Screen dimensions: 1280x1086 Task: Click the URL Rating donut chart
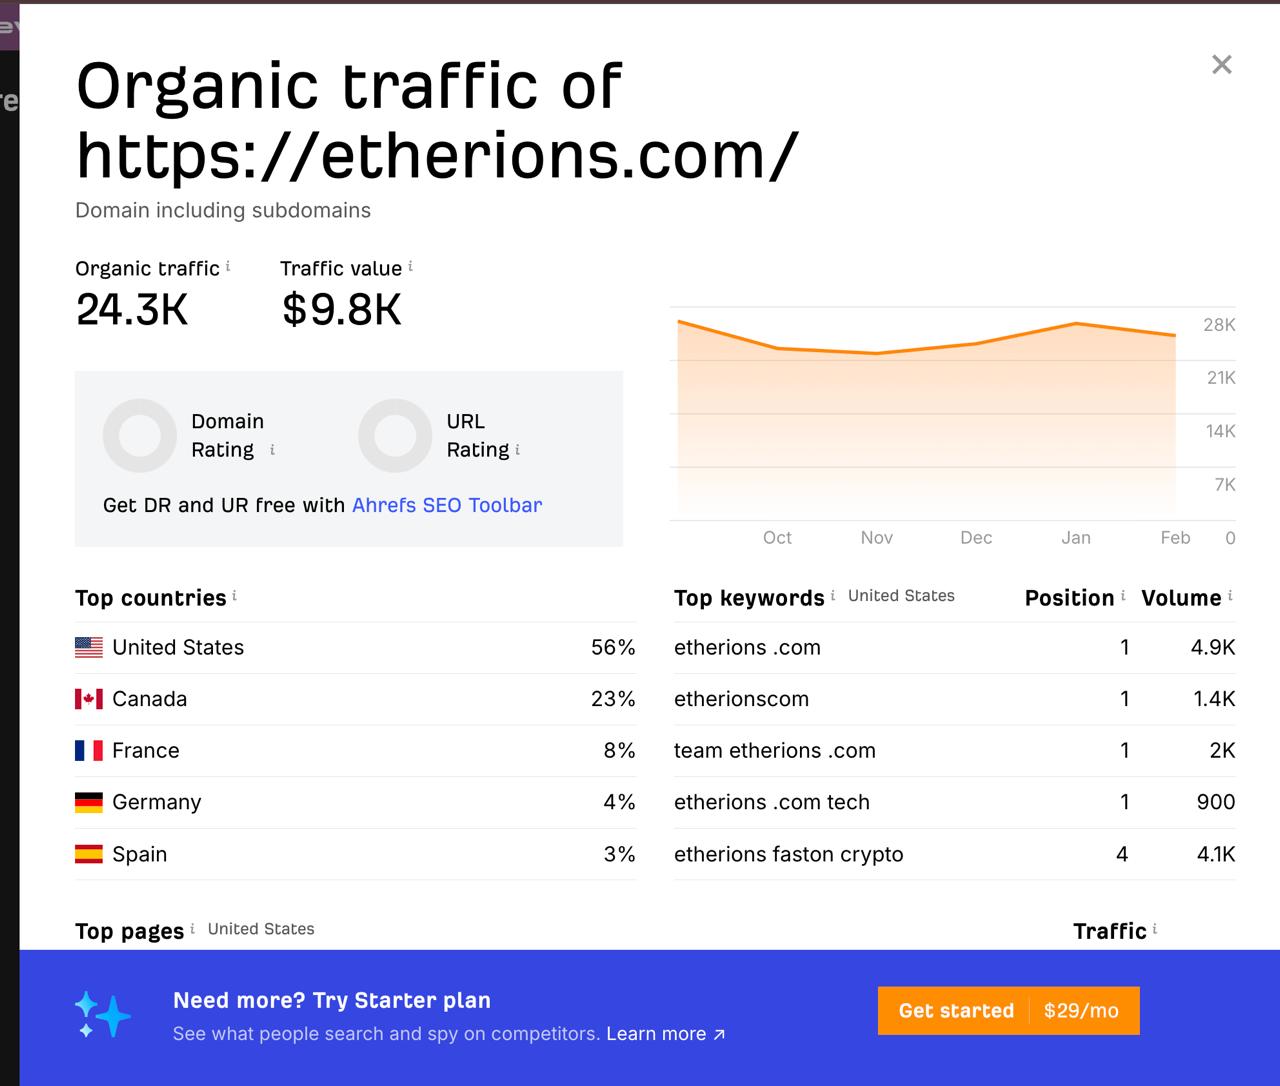click(x=395, y=436)
